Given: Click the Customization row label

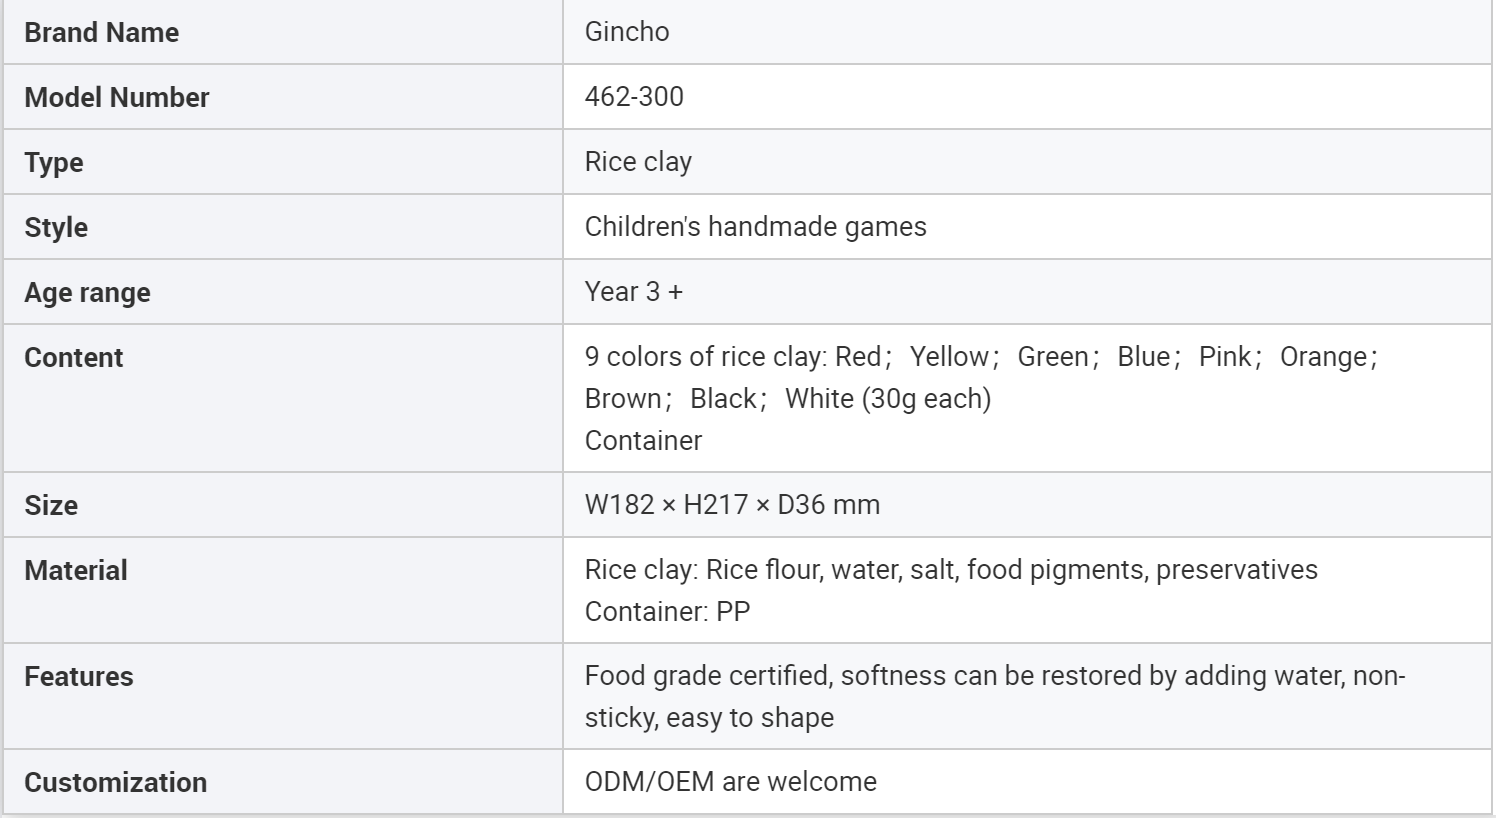Looking at the screenshot, I should pos(115,783).
